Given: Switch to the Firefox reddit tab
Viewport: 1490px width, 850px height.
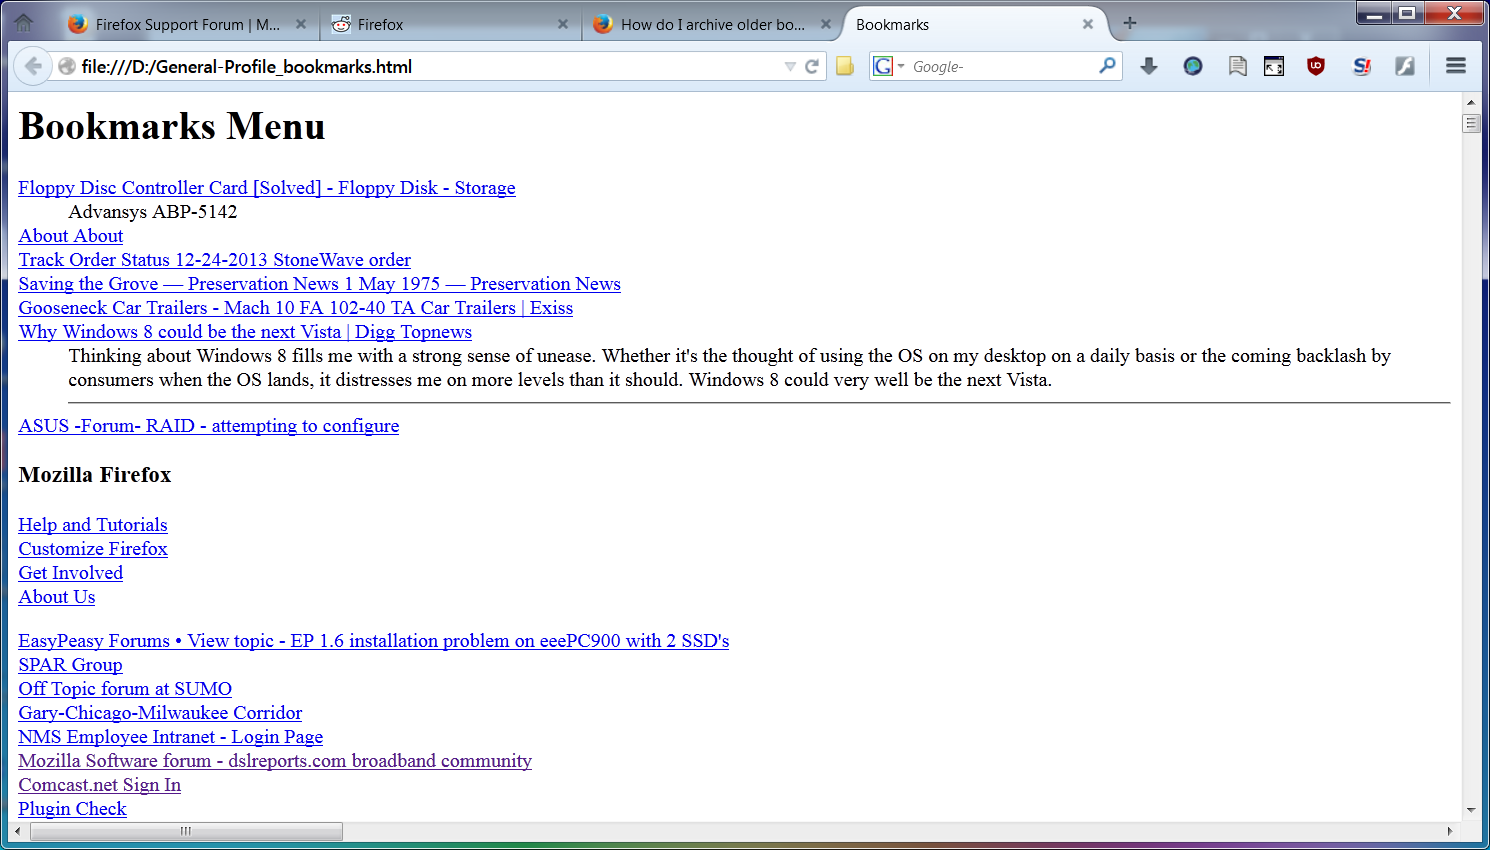Looking at the screenshot, I should point(450,24).
